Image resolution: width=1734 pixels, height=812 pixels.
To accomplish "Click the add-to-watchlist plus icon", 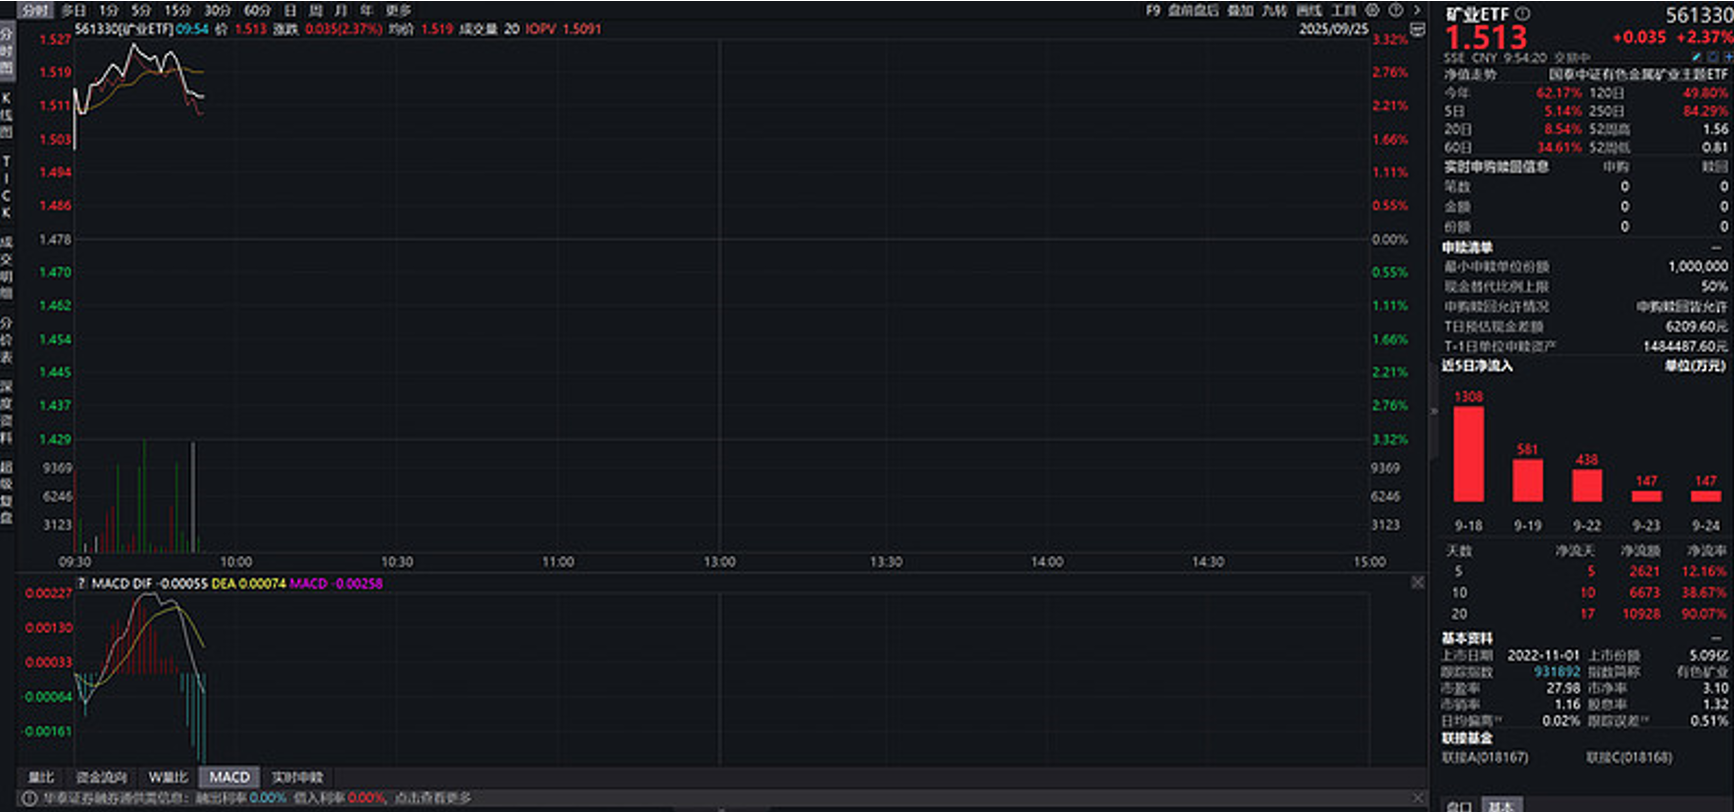I will point(1728,57).
